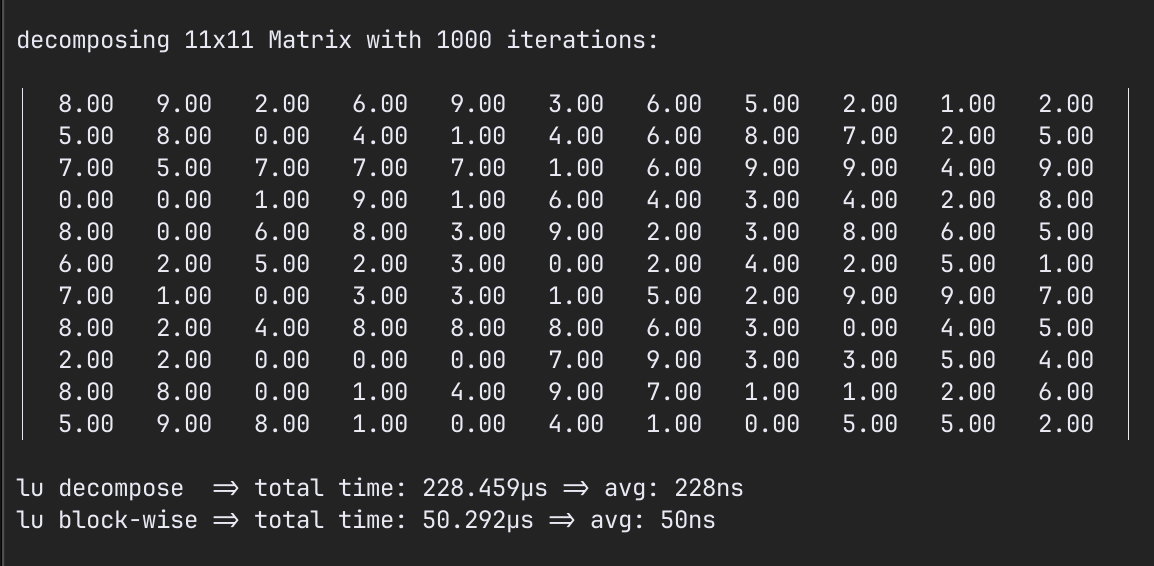The width and height of the screenshot is (1154, 566).
Task: Click 0.00 in row starting 7.00 1.00
Action: [x=282, y=296]
